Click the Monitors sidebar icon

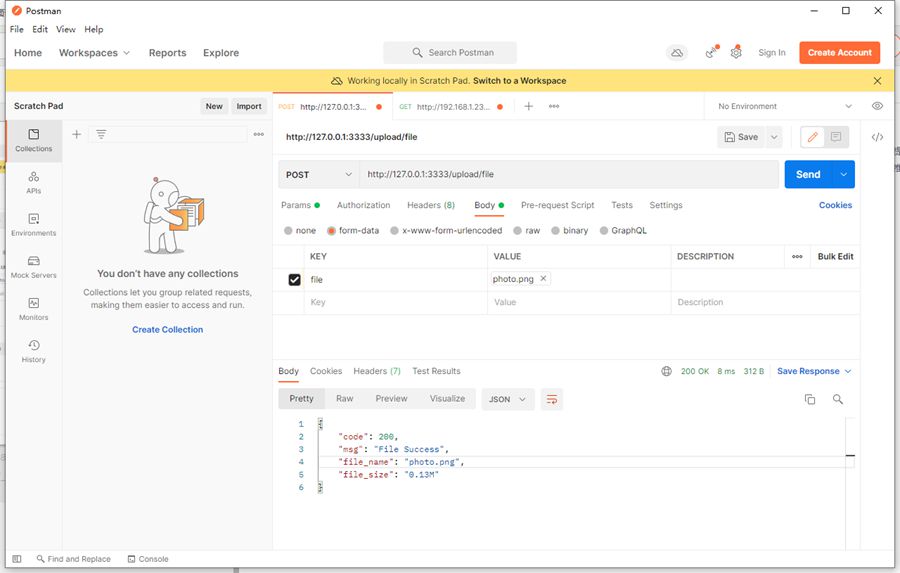tap(33, 308)
